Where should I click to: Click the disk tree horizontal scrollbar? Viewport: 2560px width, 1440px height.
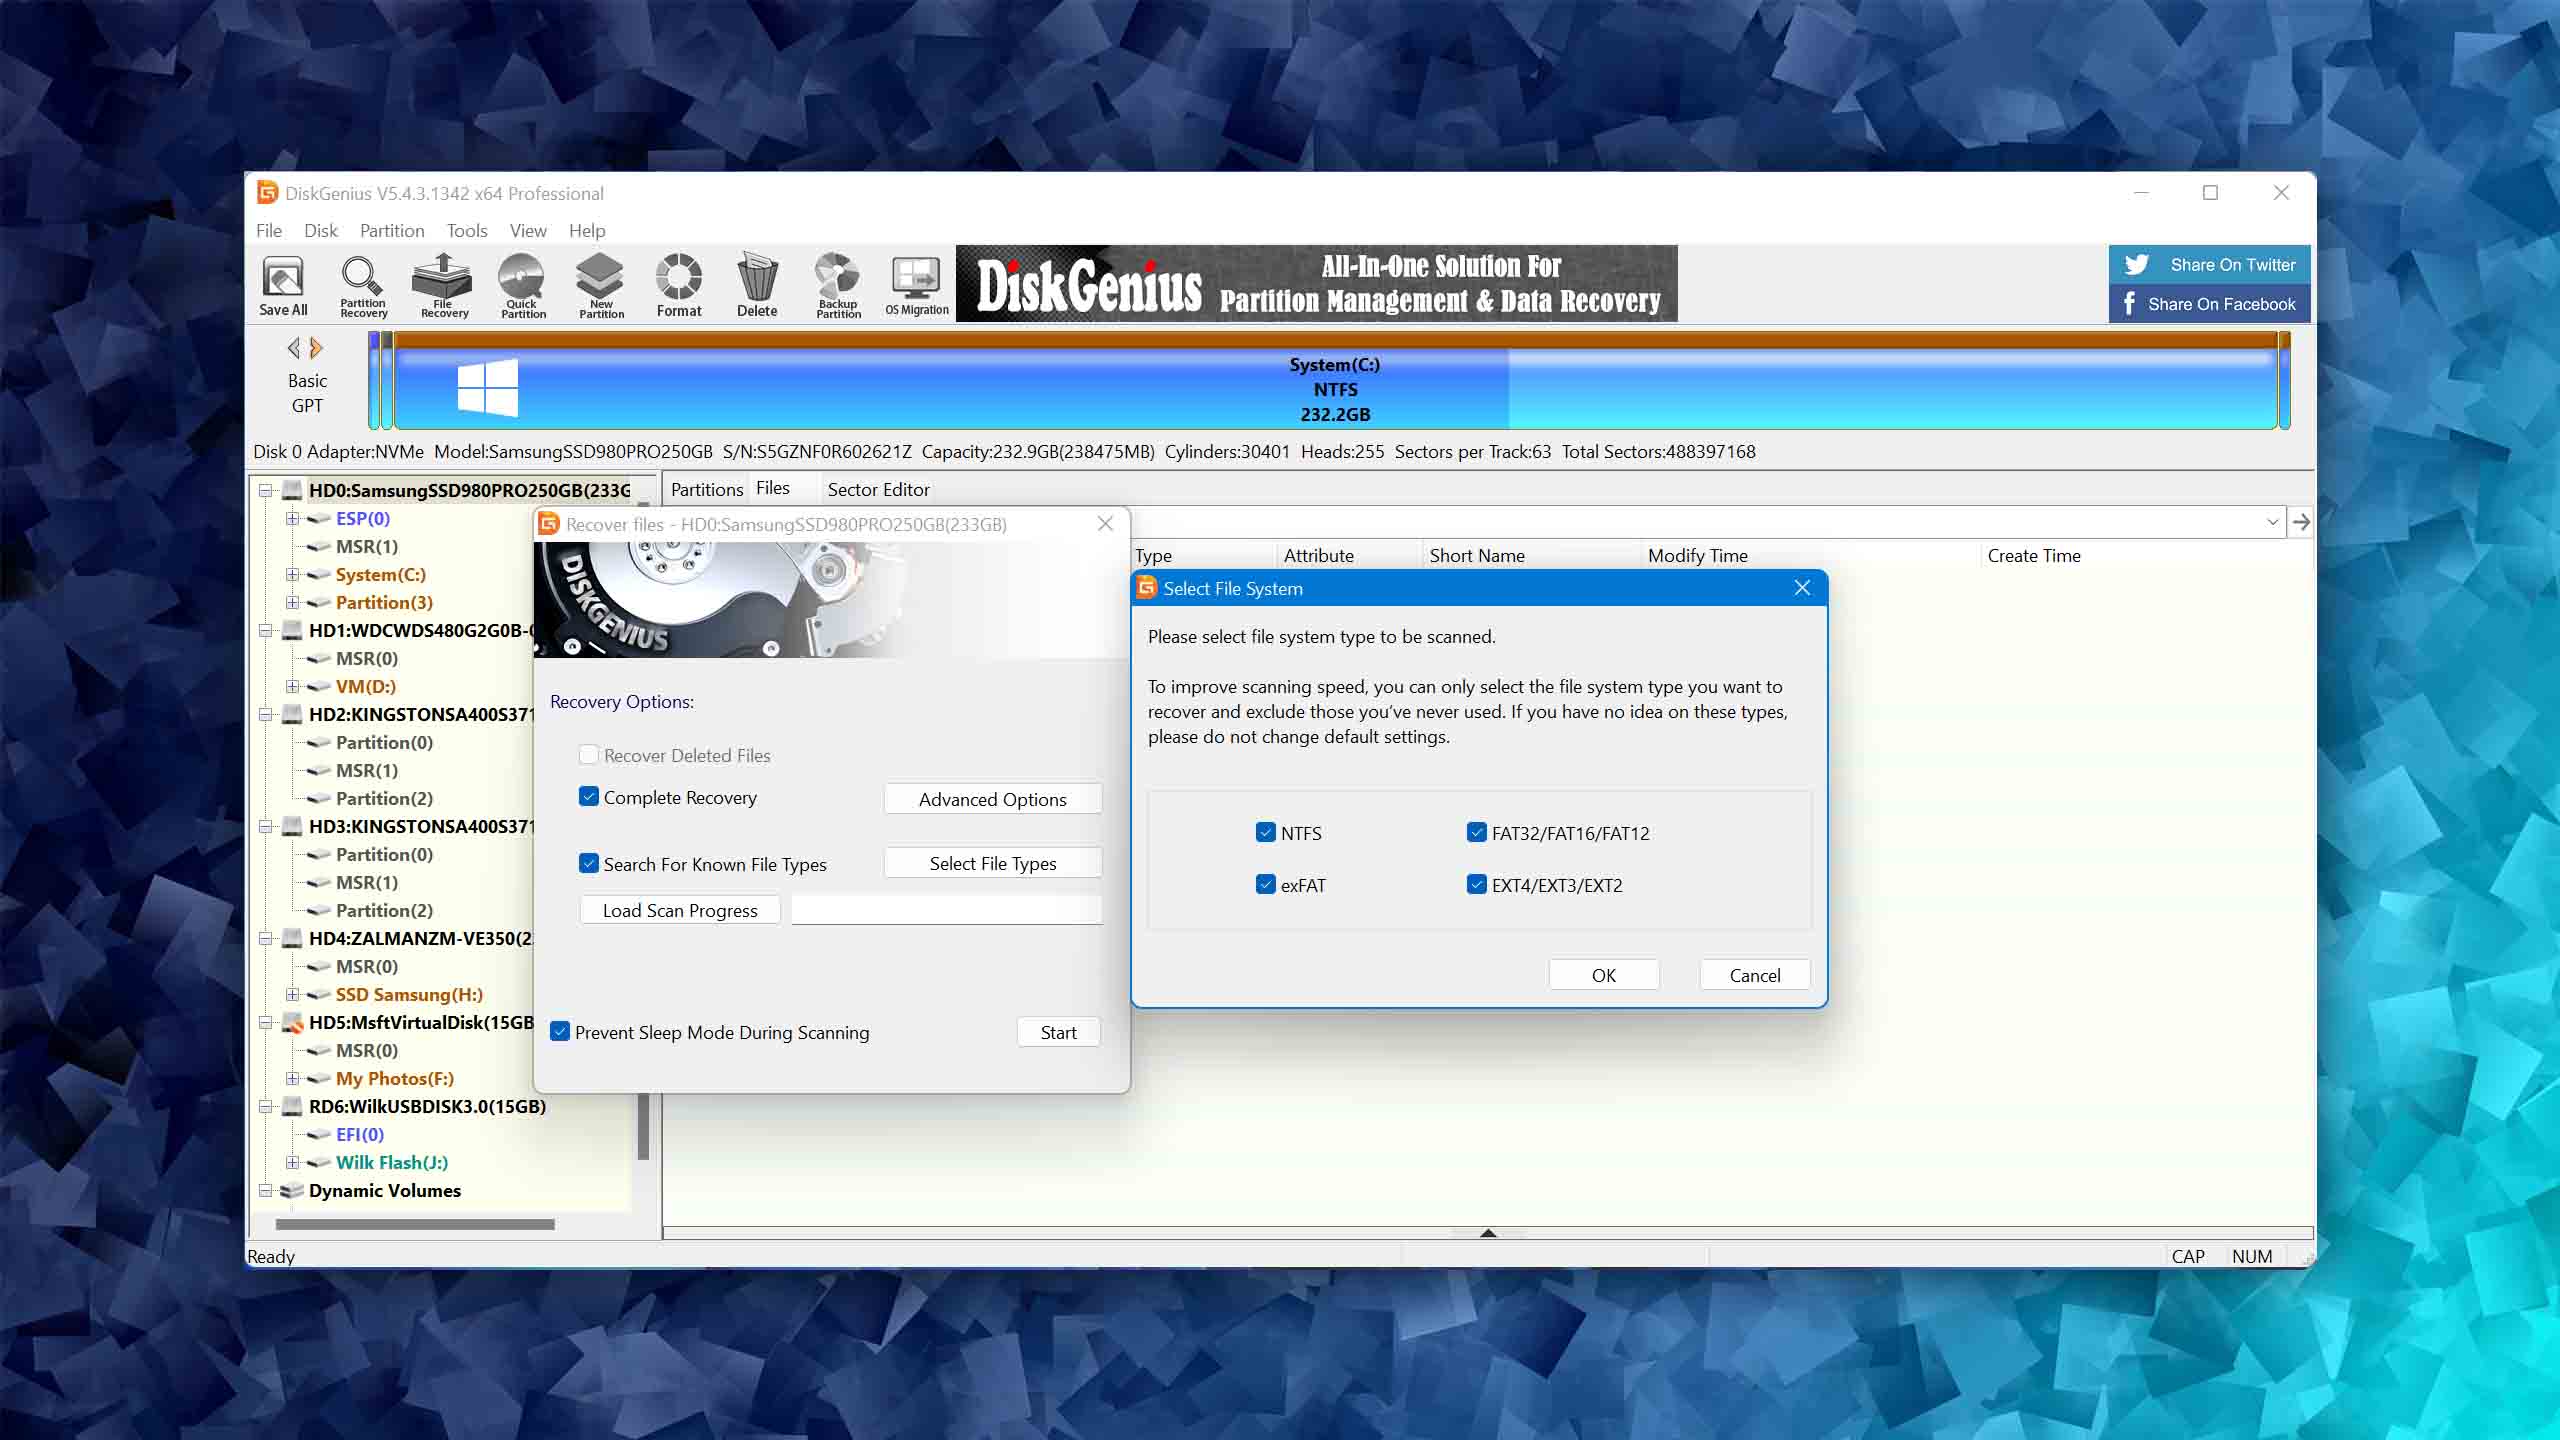click(415, 1224)
